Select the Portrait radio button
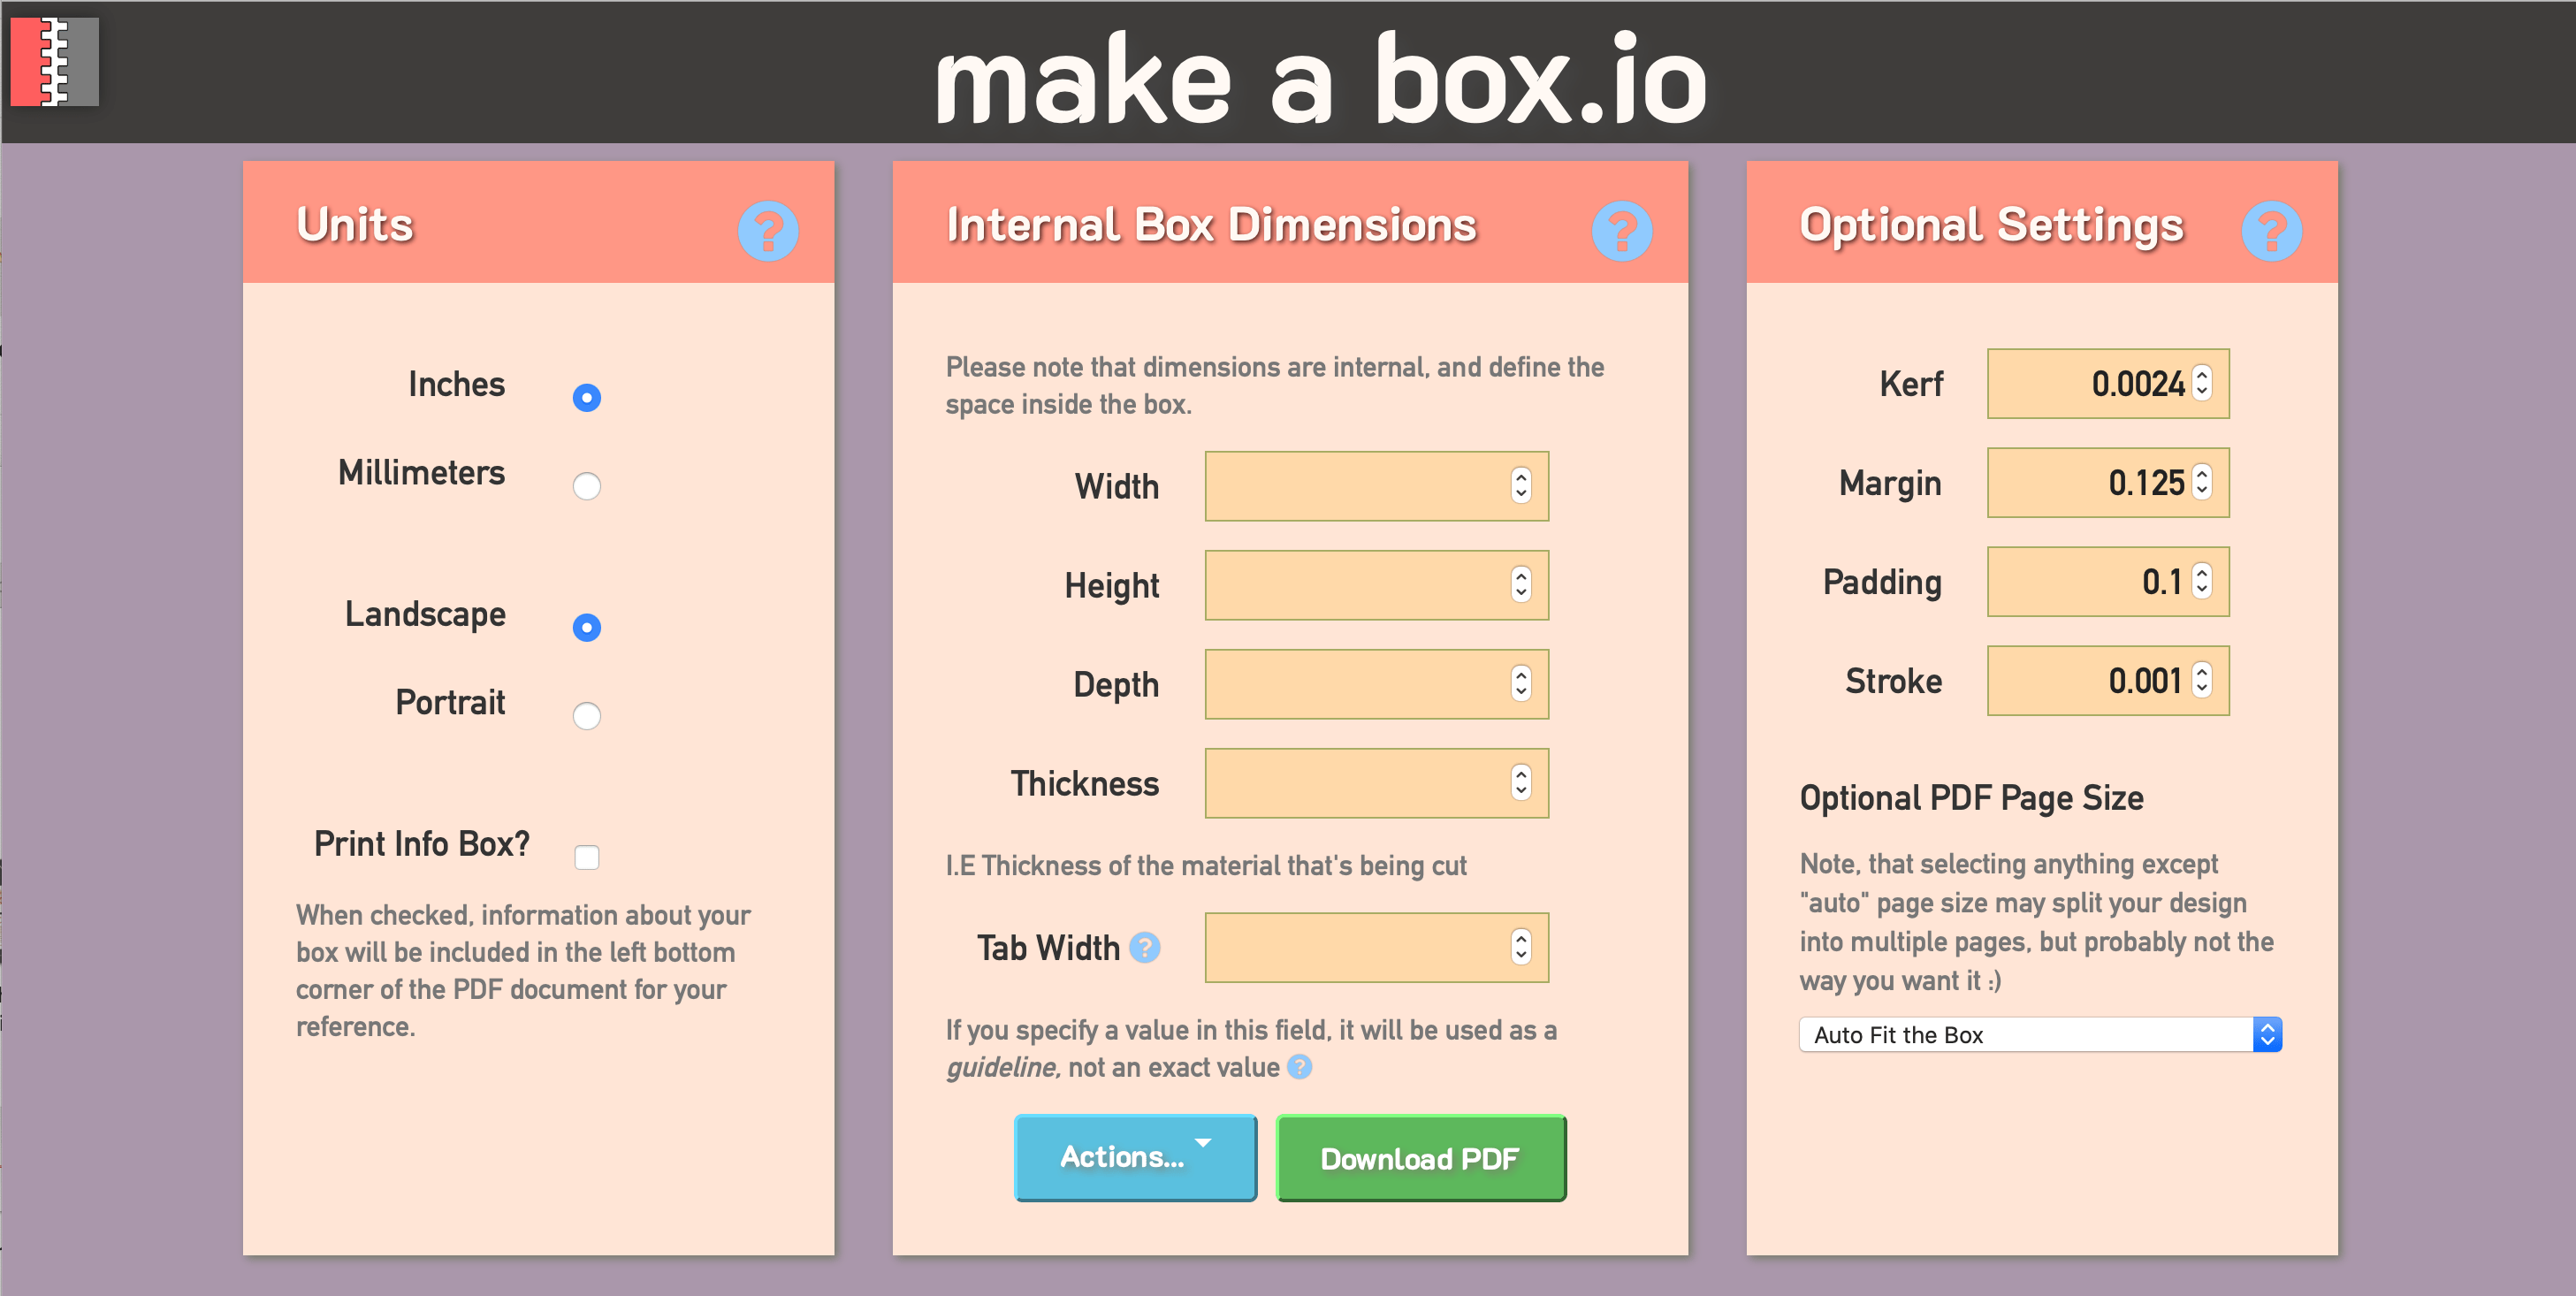 click(588, 713)
